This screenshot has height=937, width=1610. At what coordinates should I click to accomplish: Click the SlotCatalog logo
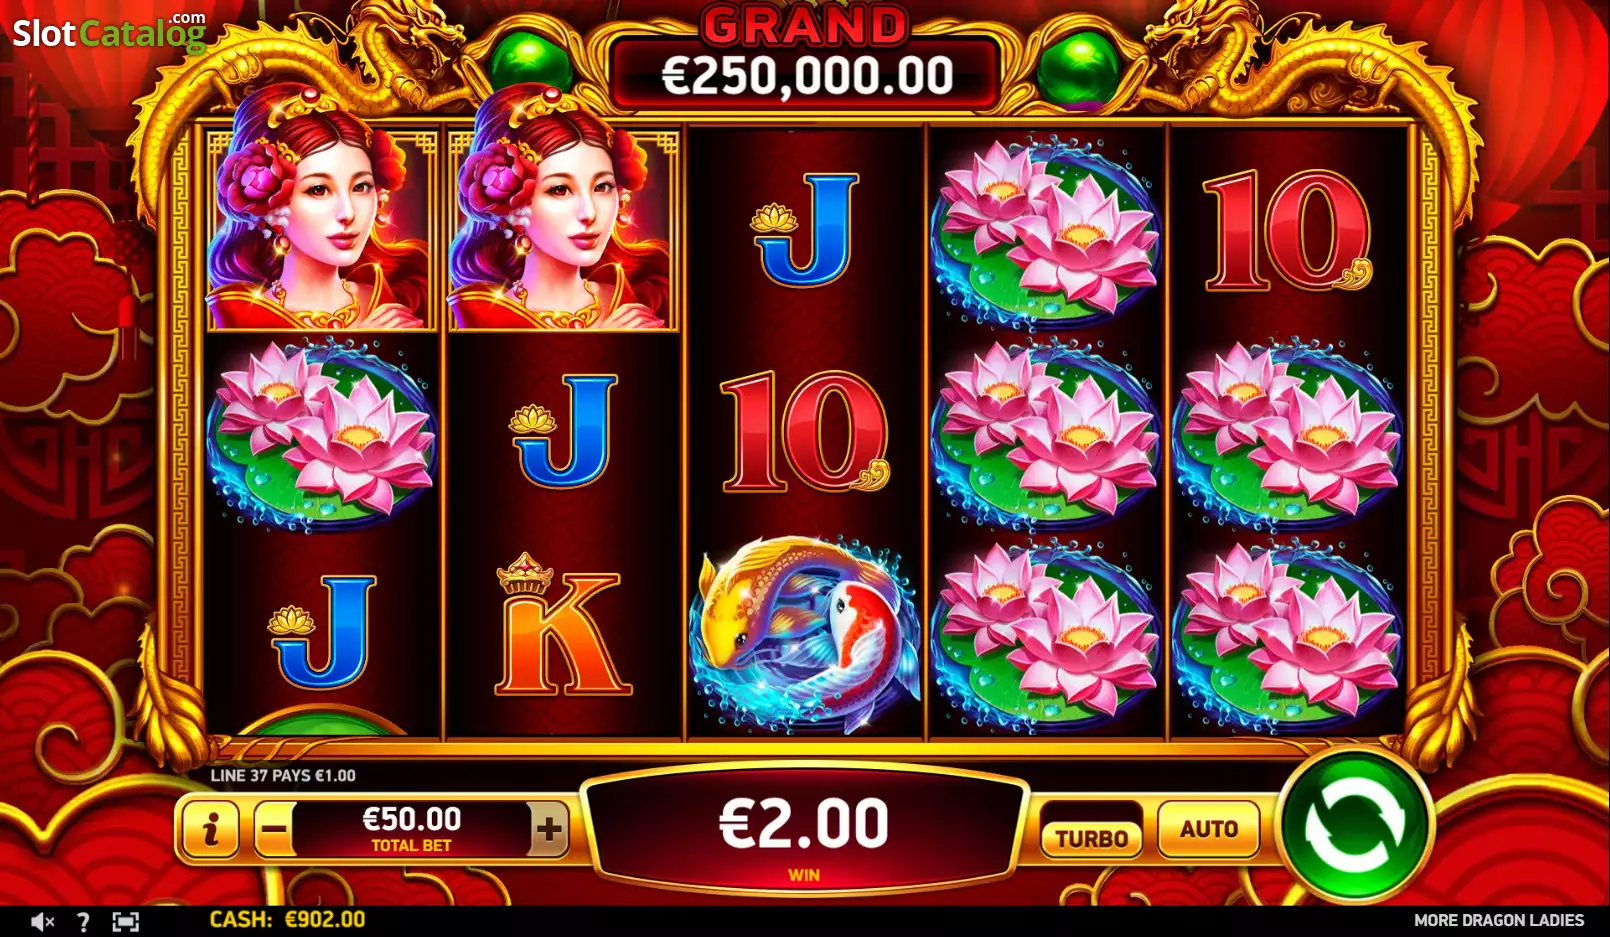point(109,33)
